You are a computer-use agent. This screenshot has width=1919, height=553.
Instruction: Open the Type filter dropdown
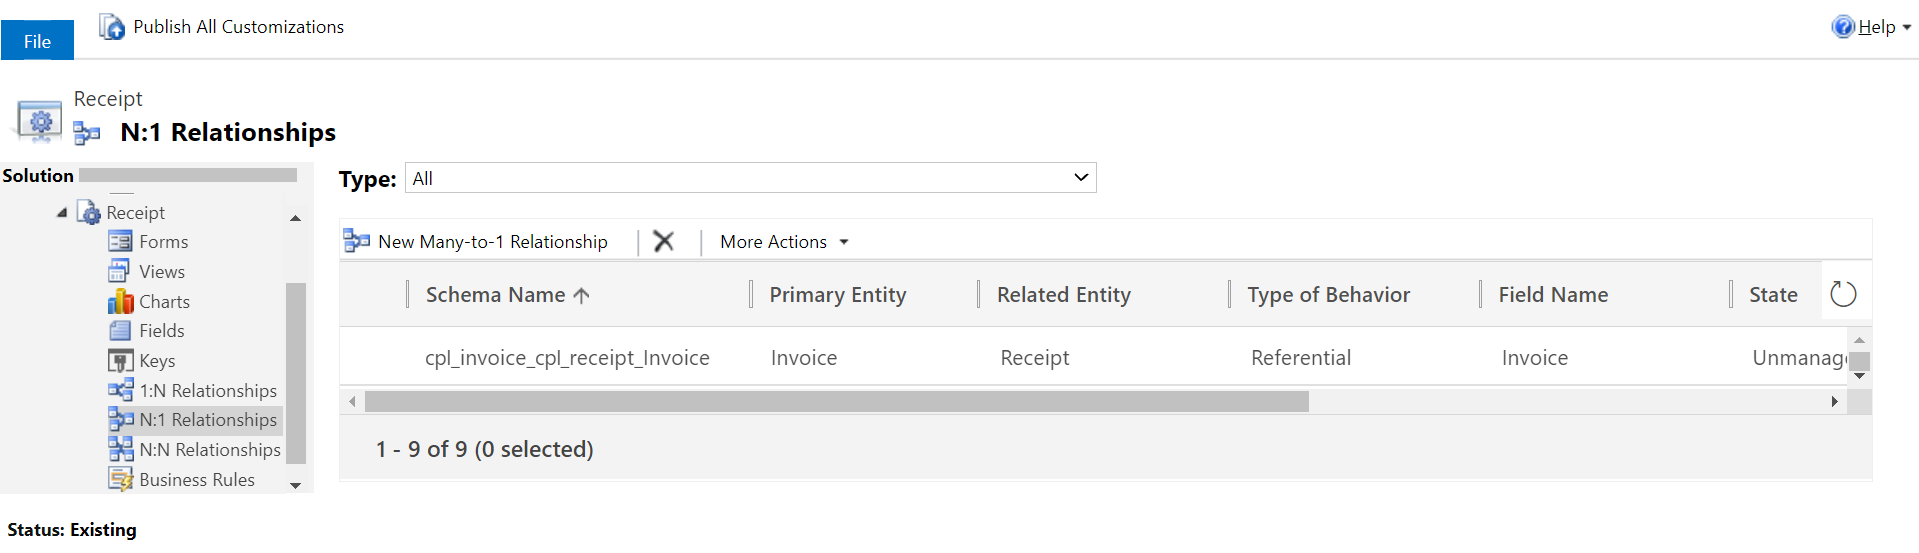click(750, 178)
